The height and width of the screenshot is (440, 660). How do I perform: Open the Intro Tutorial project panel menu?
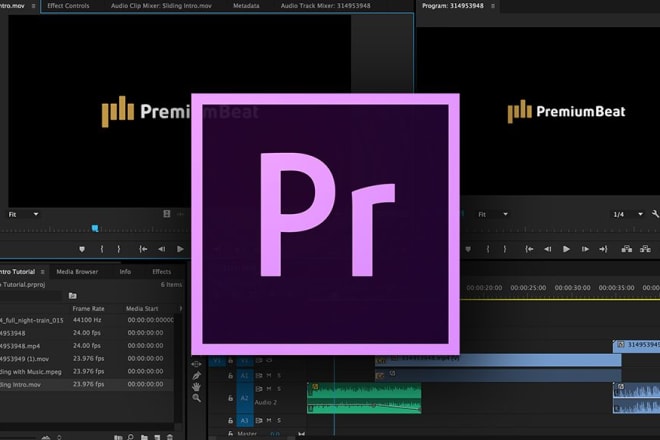[43, 272]
